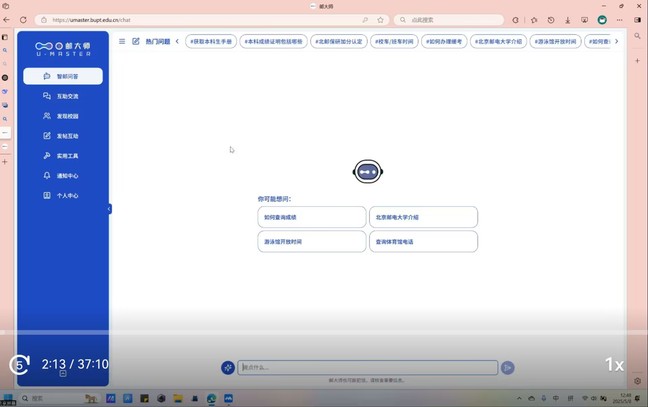The width and height of the screenshot is (648, 407).
Task: Click the 通知中心 bell icon
Action: [47, 176]
